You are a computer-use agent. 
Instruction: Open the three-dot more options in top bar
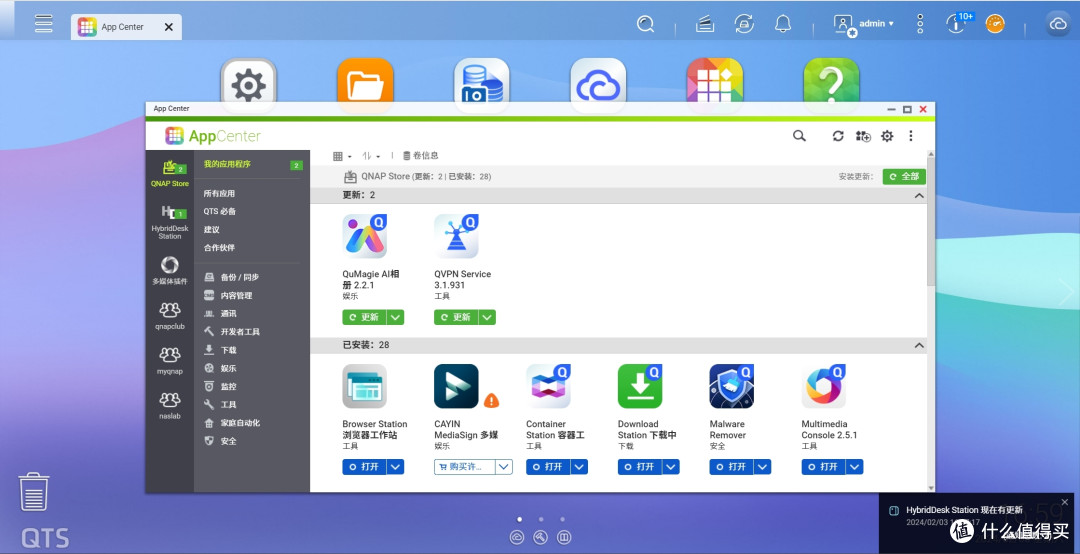click(x=920, y=25)
